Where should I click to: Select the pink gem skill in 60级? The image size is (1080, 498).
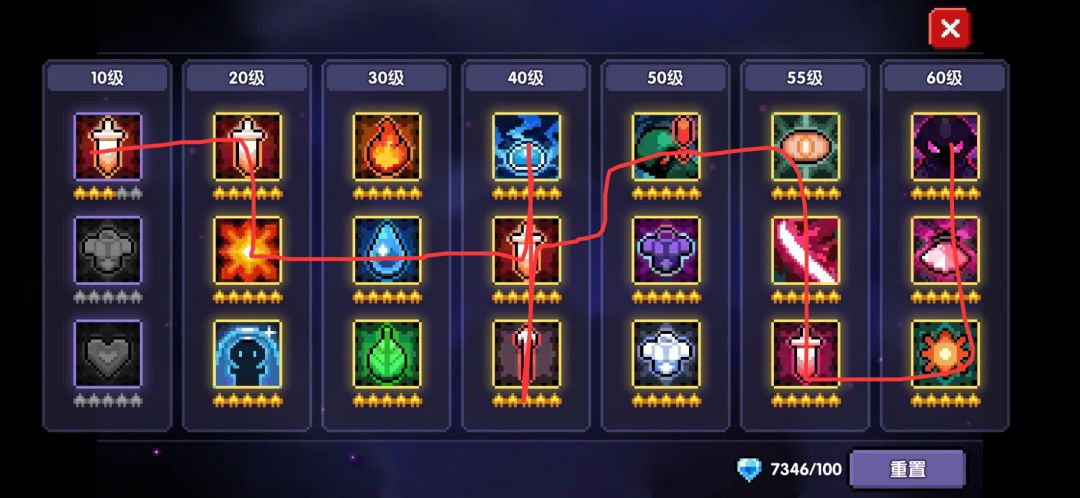pyautogui.click(x=945, y=250)
